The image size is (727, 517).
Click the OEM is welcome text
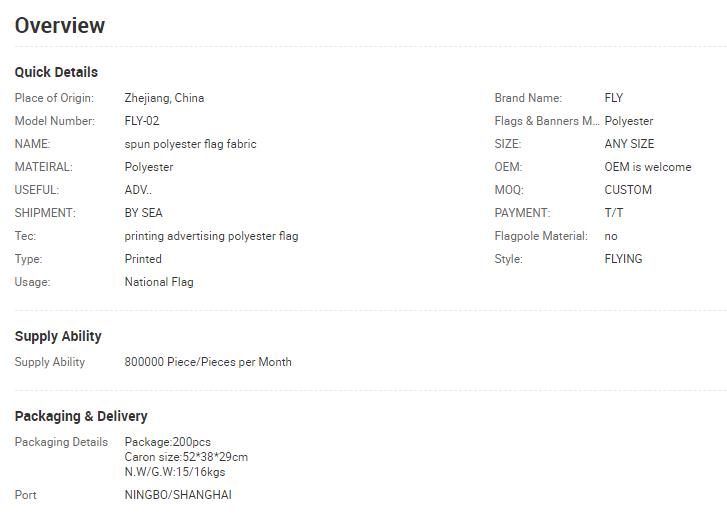[x=648, y=167]
